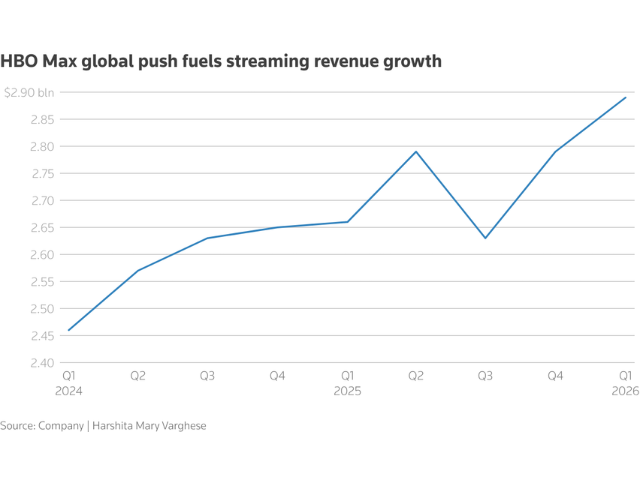Select the 2.55 y-axis label

42,282
